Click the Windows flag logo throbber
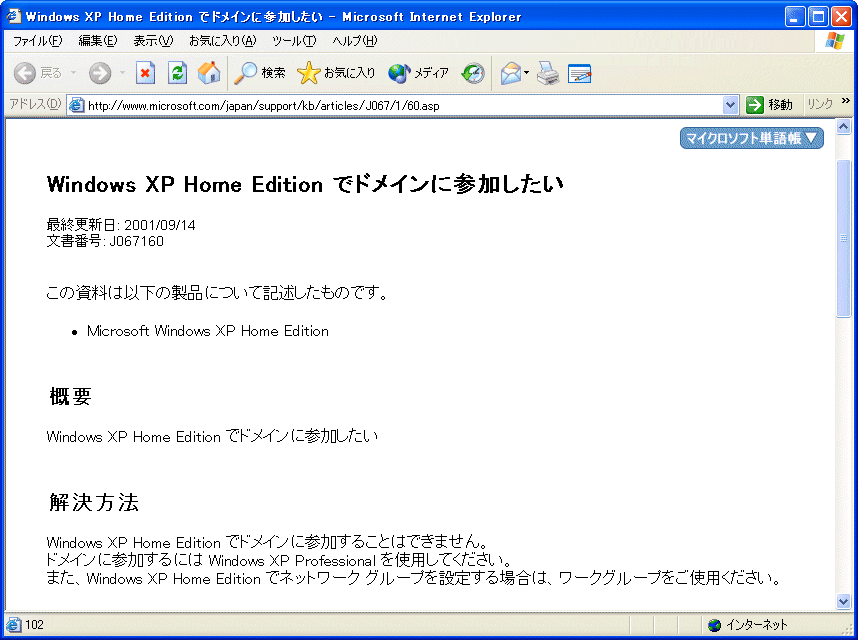This screenshot has width=858, height=640. point(834,40)
